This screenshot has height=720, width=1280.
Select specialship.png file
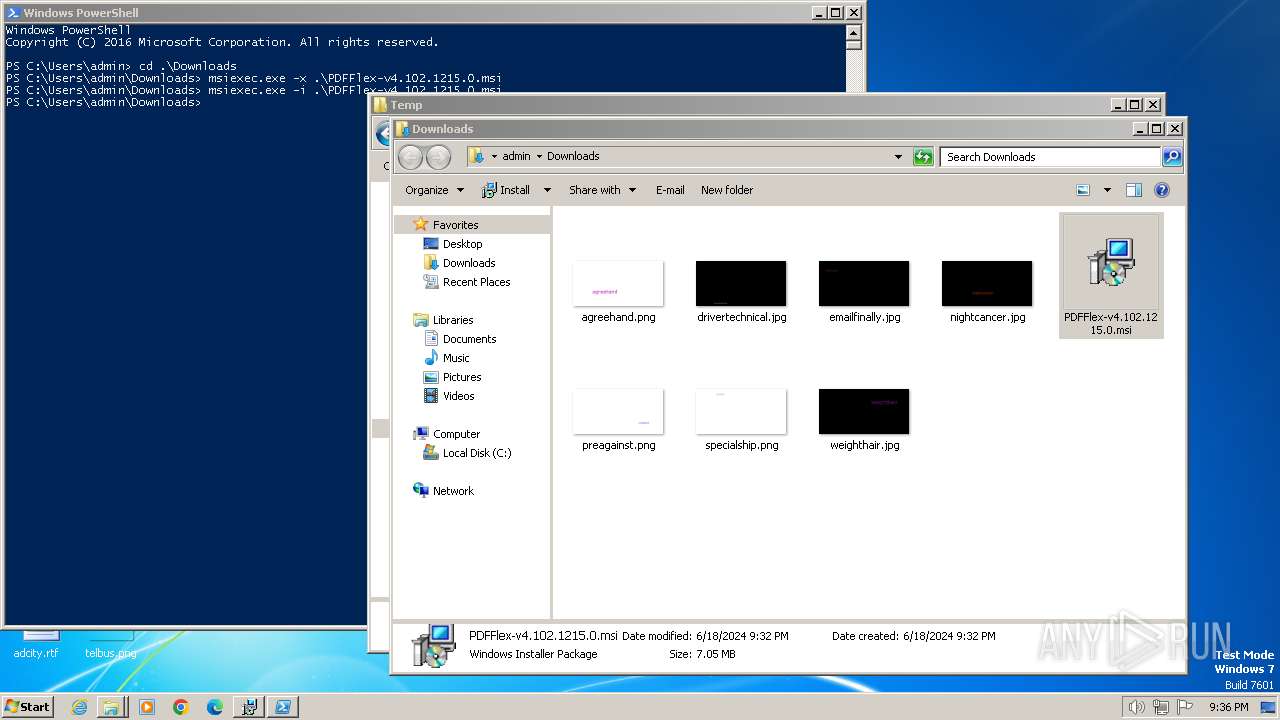click(x=741, y=420)
